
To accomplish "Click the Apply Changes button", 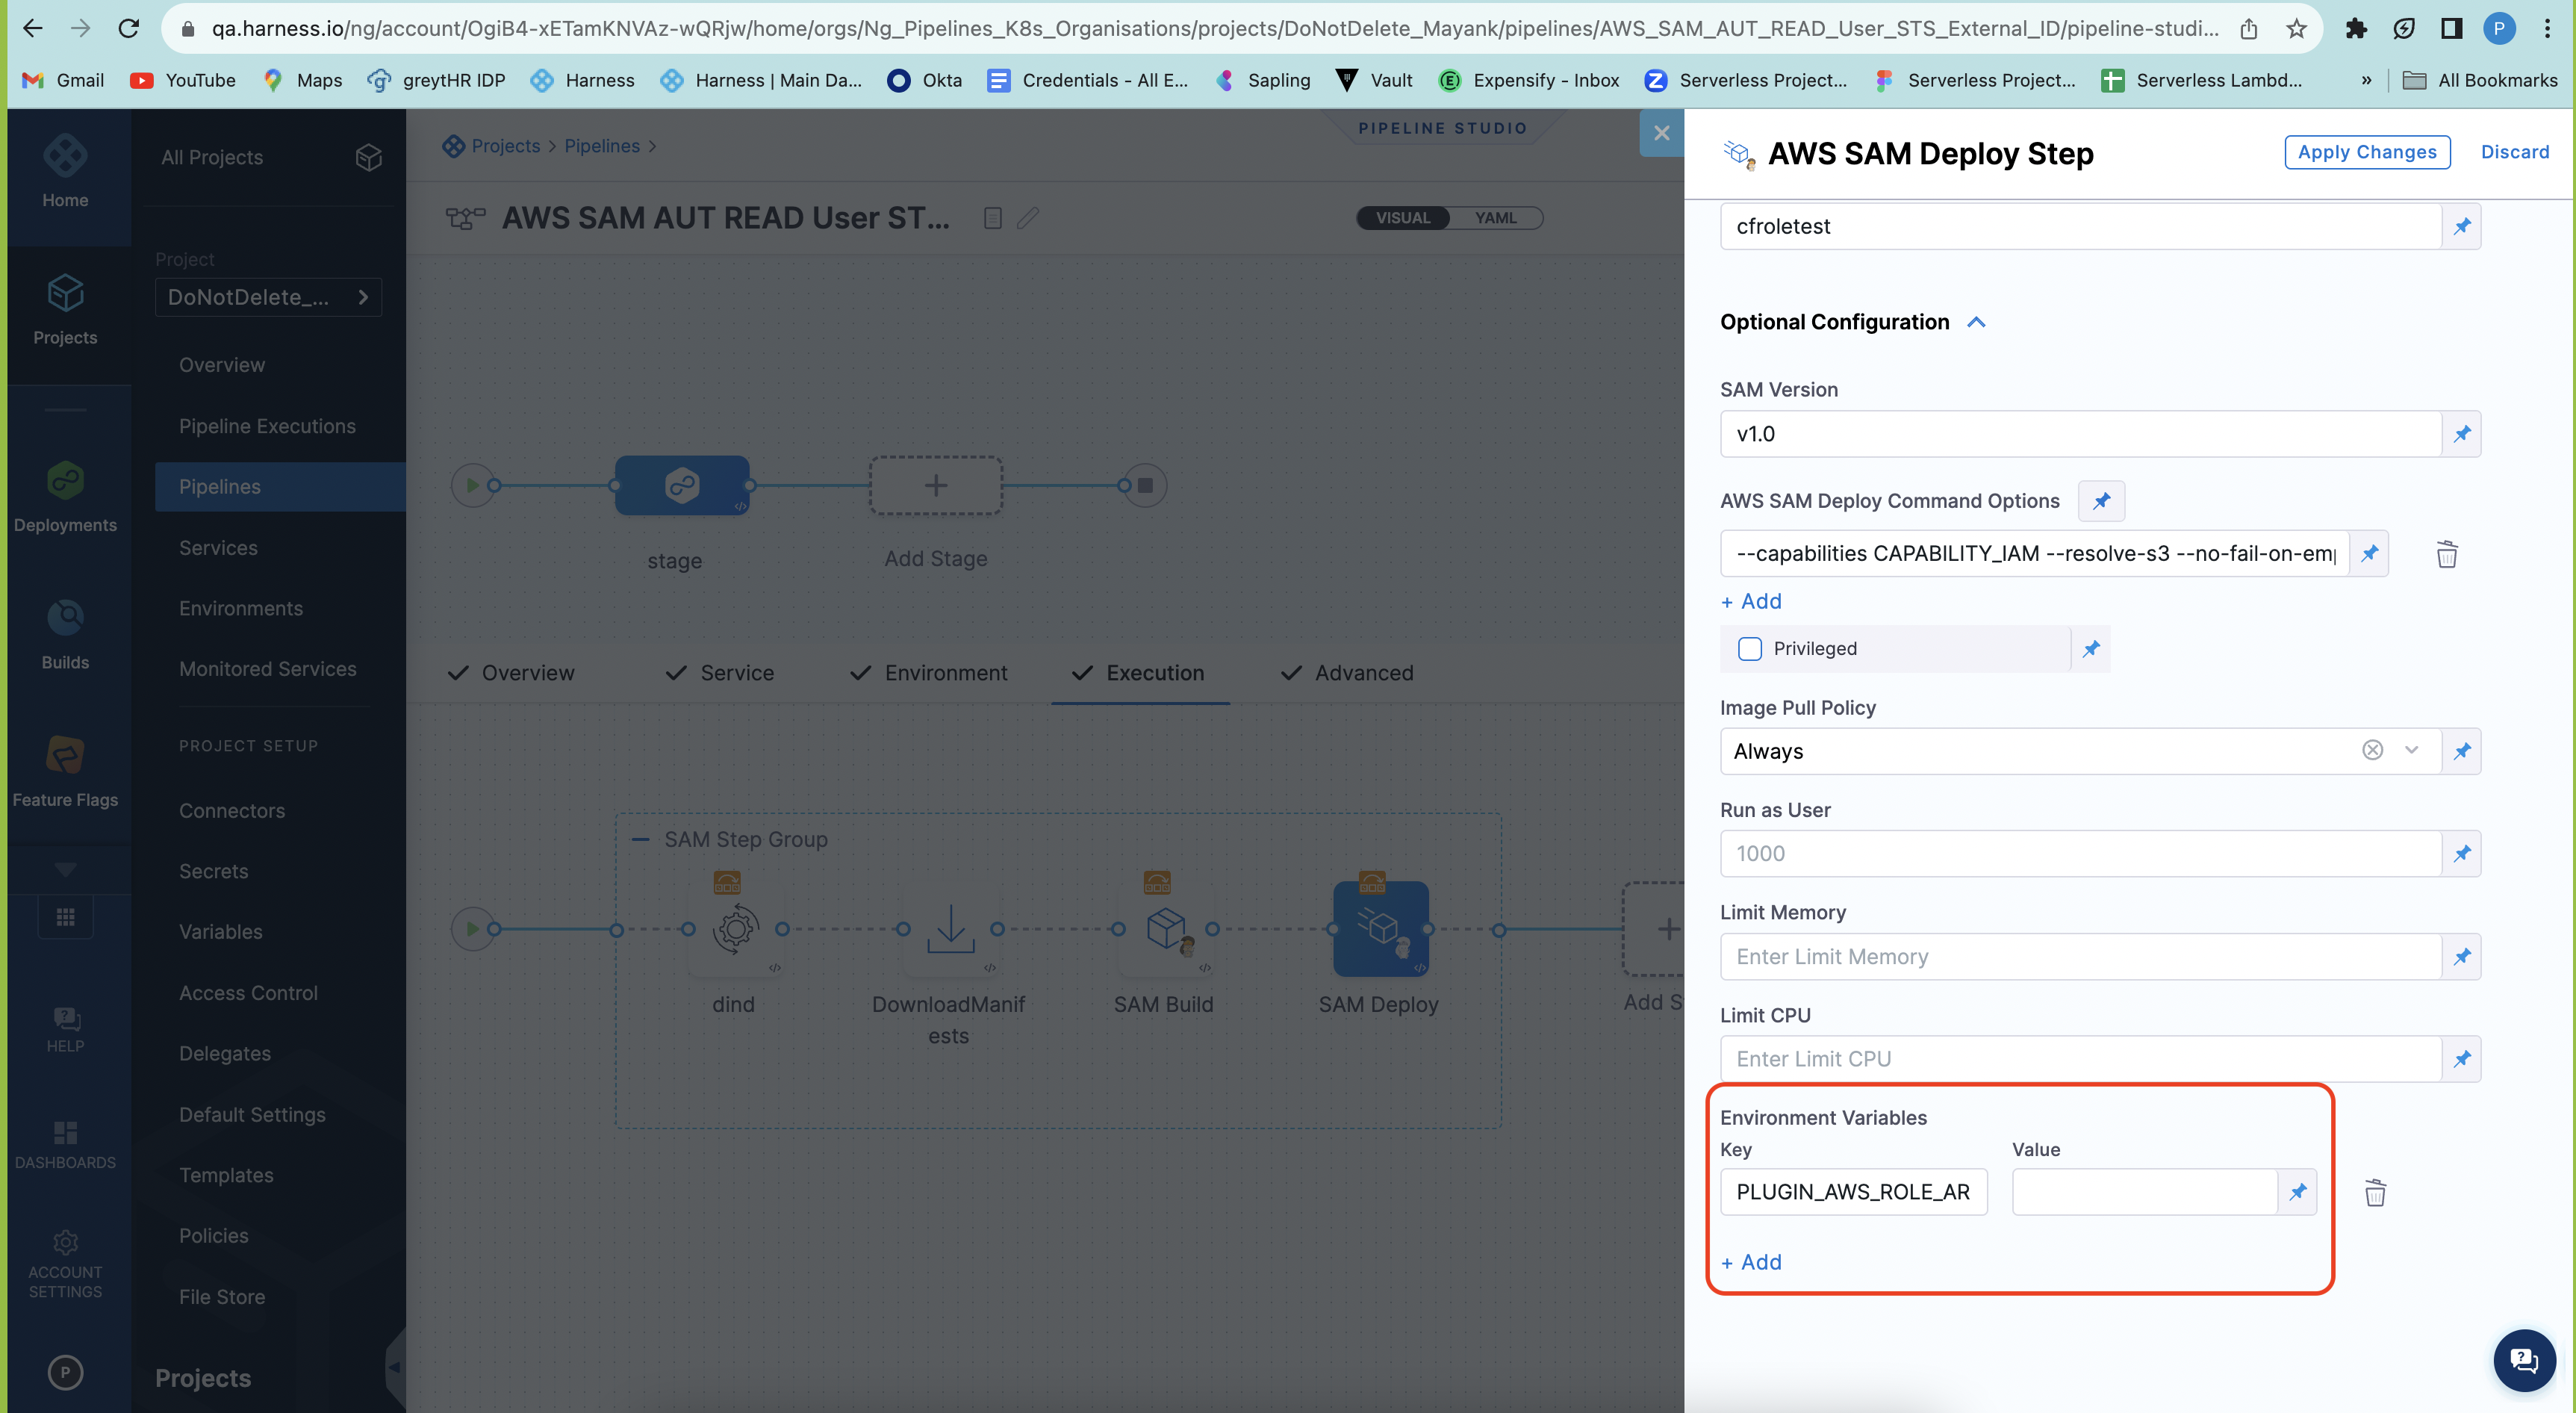I will point(2366,152).
